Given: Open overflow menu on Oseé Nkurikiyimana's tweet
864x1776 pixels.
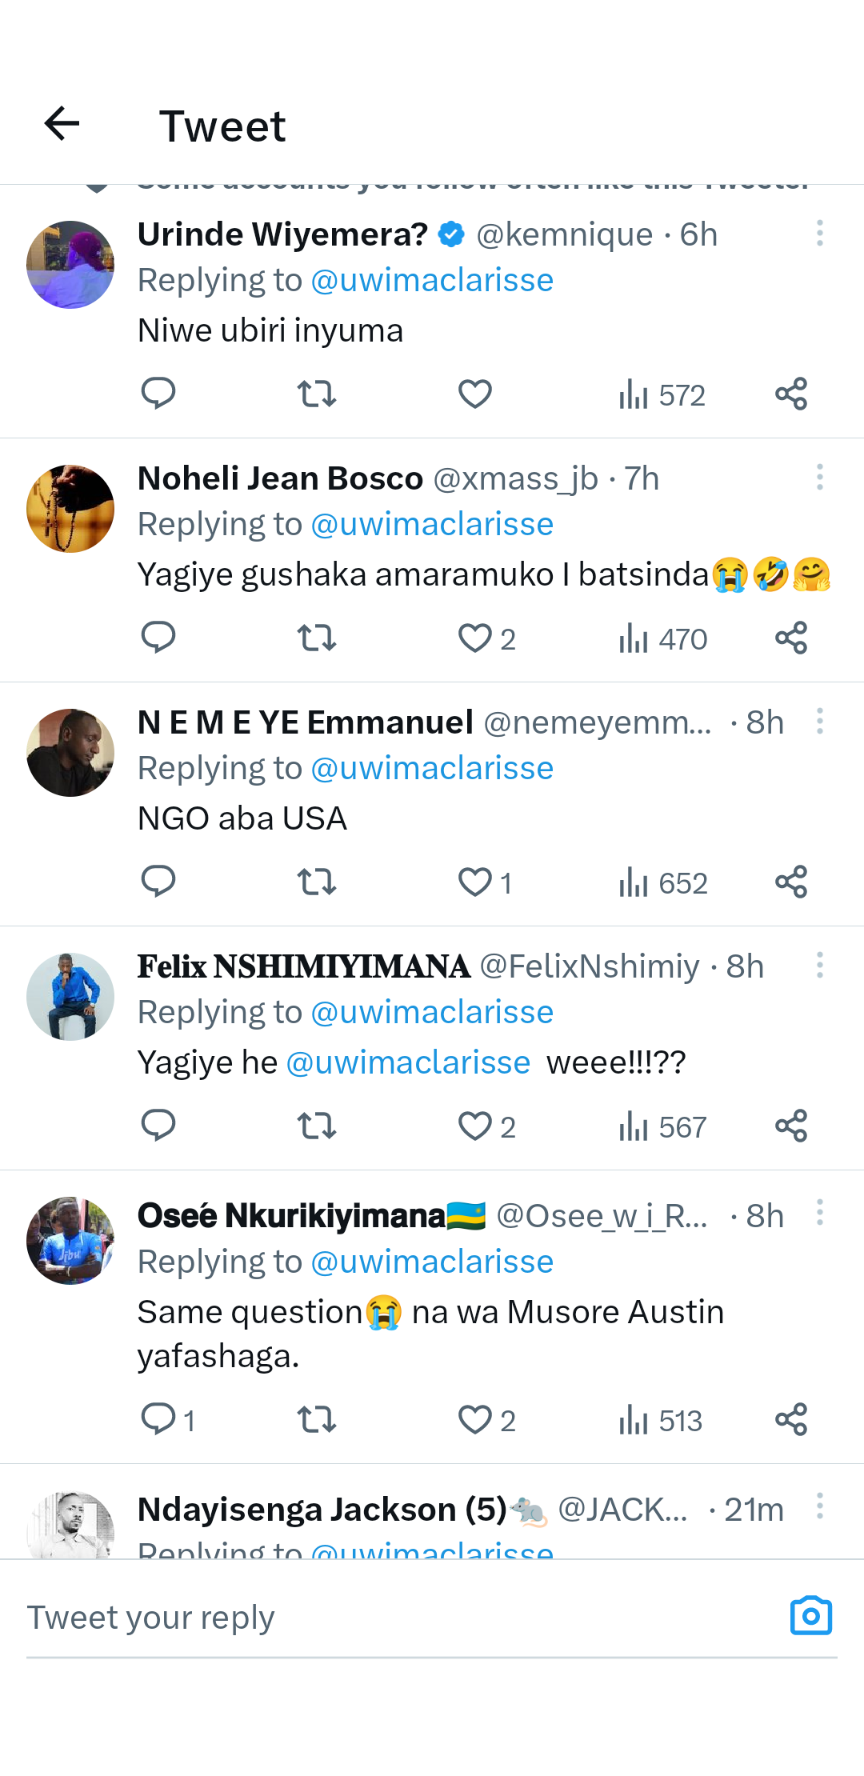Looking at the screenshot, I should pos(820,1213).
